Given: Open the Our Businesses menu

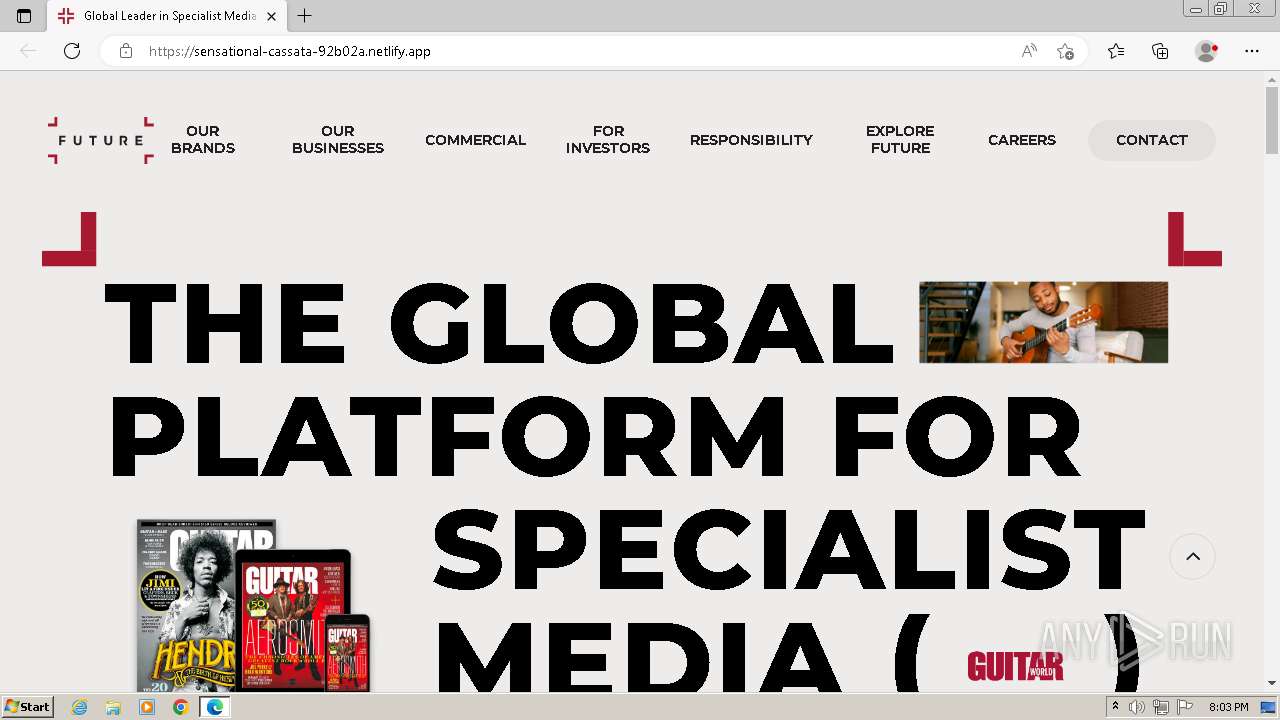Looking at the screenshot, I should click(338, 139).
